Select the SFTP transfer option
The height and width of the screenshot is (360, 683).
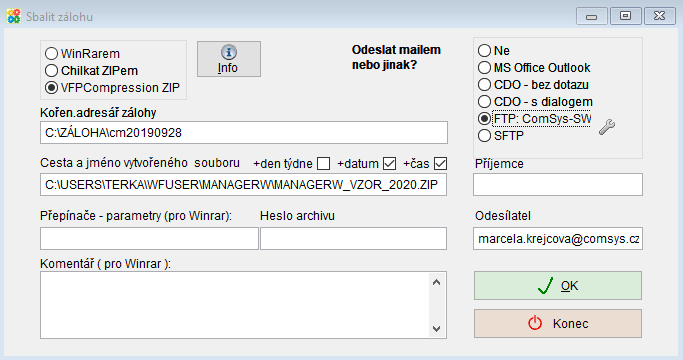point(484,136)
